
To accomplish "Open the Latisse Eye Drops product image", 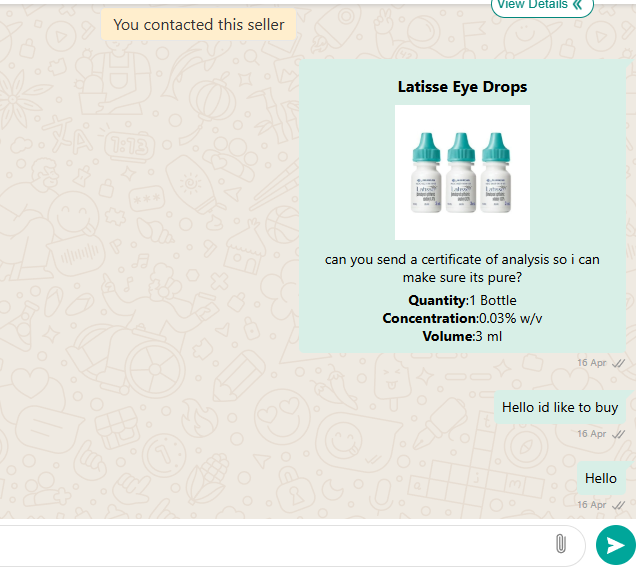I will point(462,172).
